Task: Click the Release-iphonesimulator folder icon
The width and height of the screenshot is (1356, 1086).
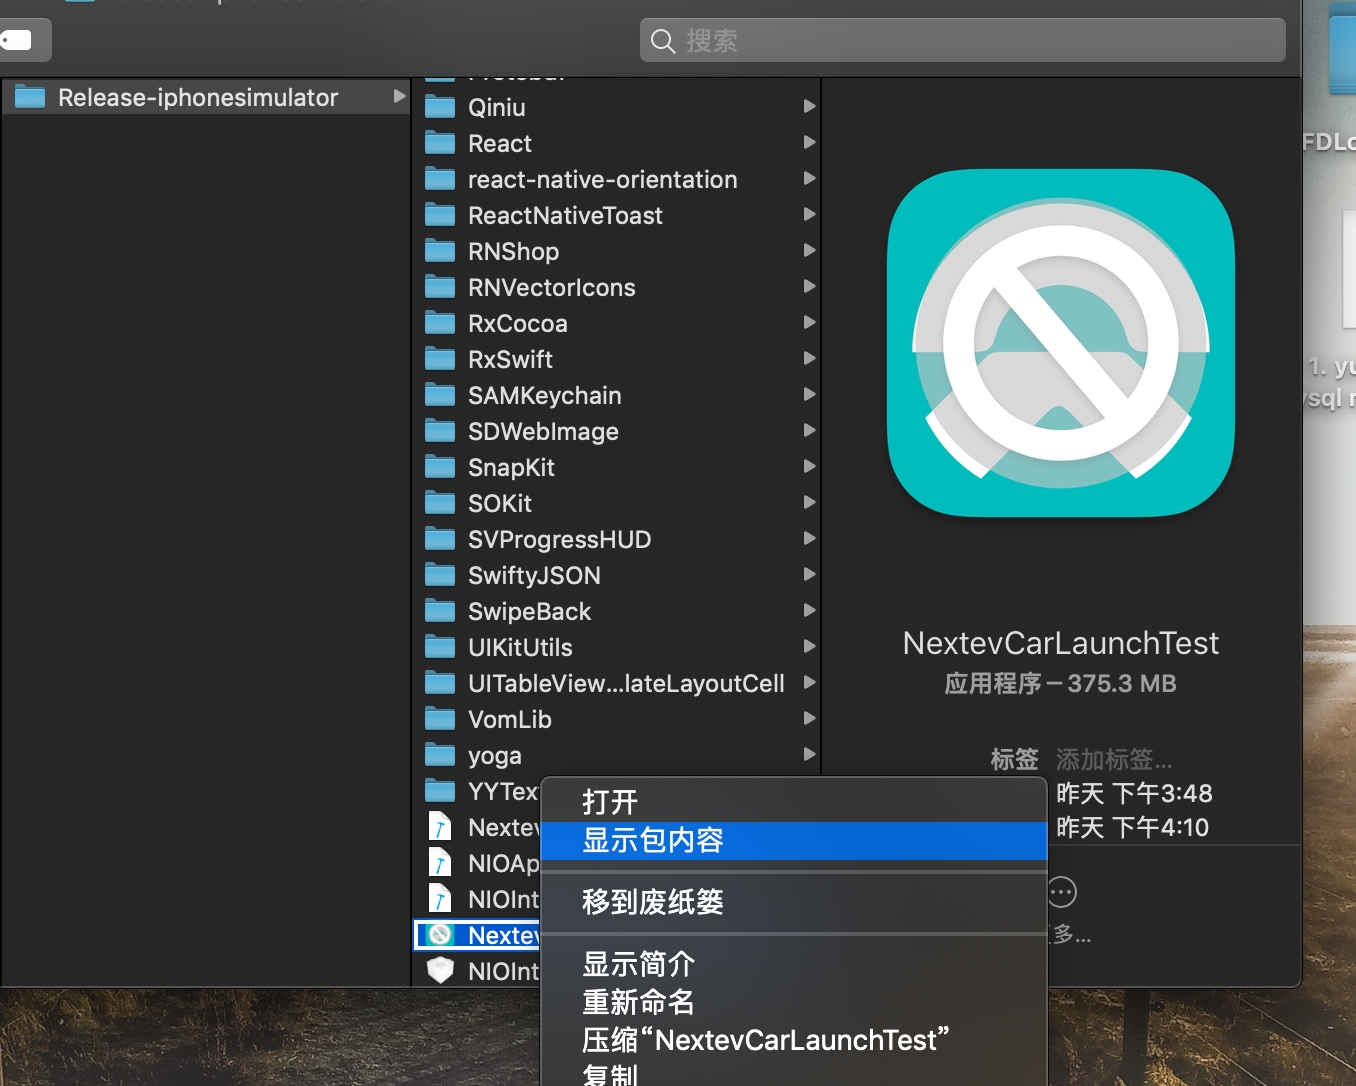Action: point(30,97)
